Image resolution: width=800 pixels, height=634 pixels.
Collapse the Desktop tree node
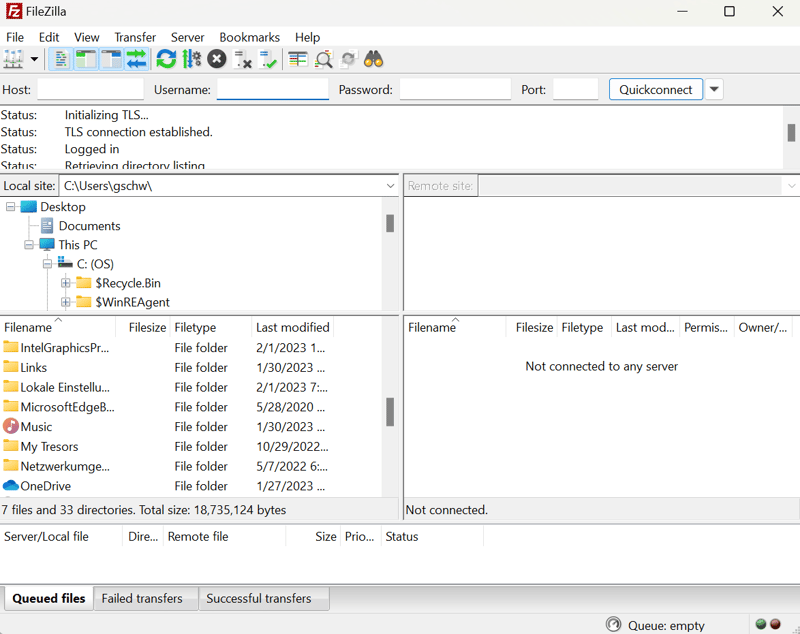[10, 207]
